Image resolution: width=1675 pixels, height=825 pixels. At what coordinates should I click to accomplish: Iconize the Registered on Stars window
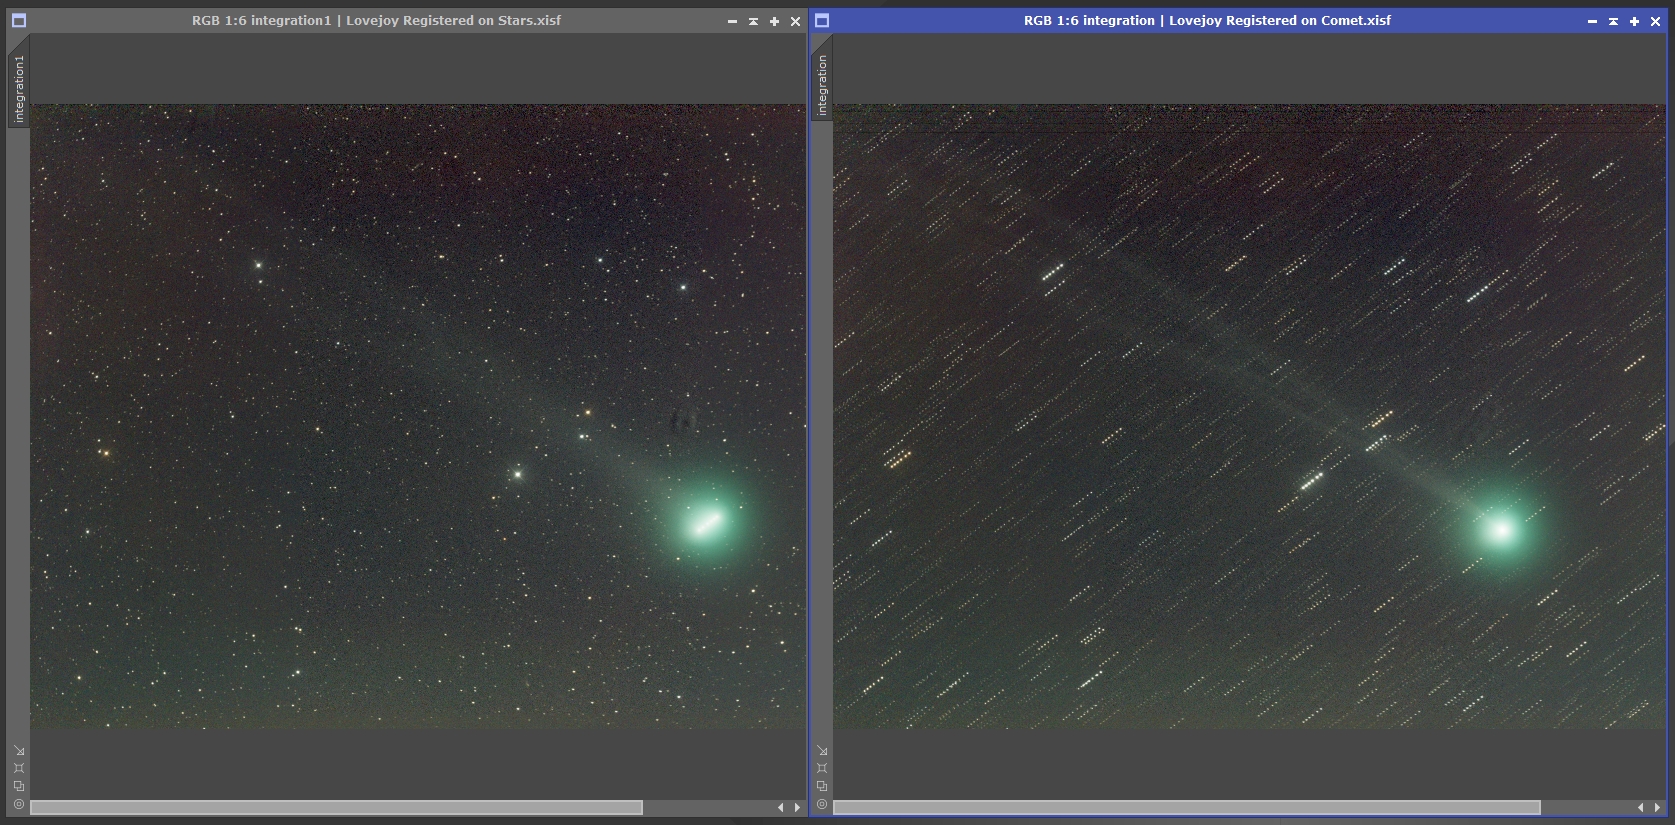(732, 21)
